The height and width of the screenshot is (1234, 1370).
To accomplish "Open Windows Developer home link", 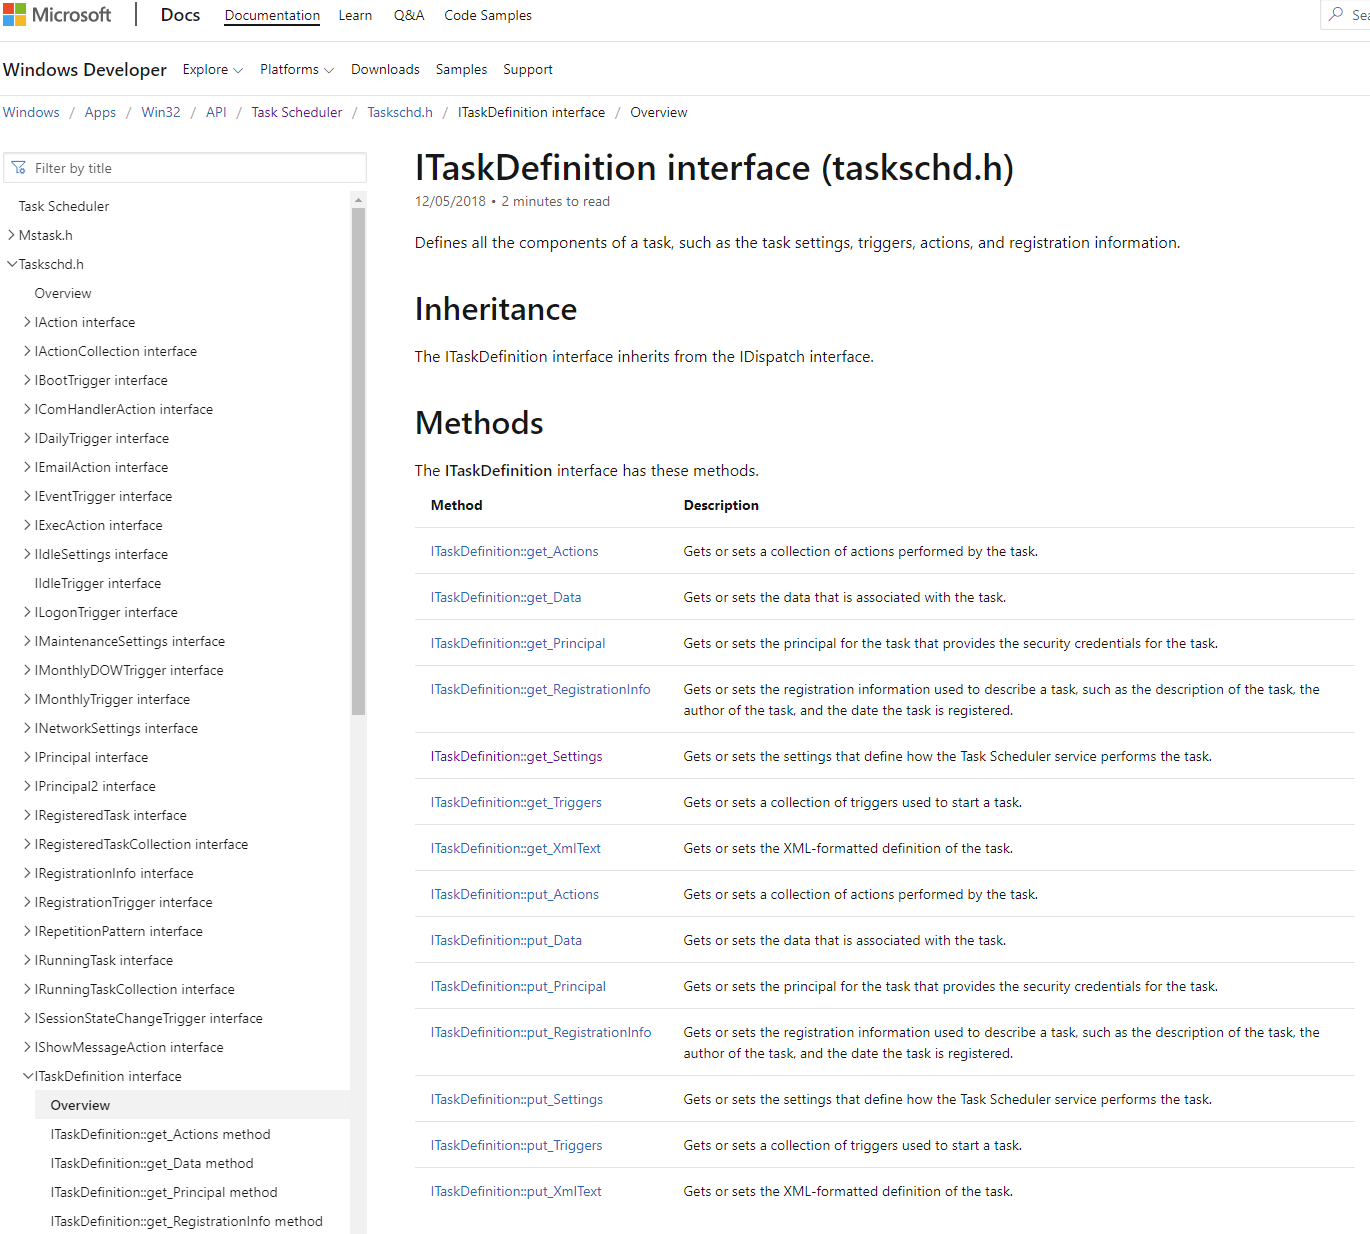I will (85, 69).
